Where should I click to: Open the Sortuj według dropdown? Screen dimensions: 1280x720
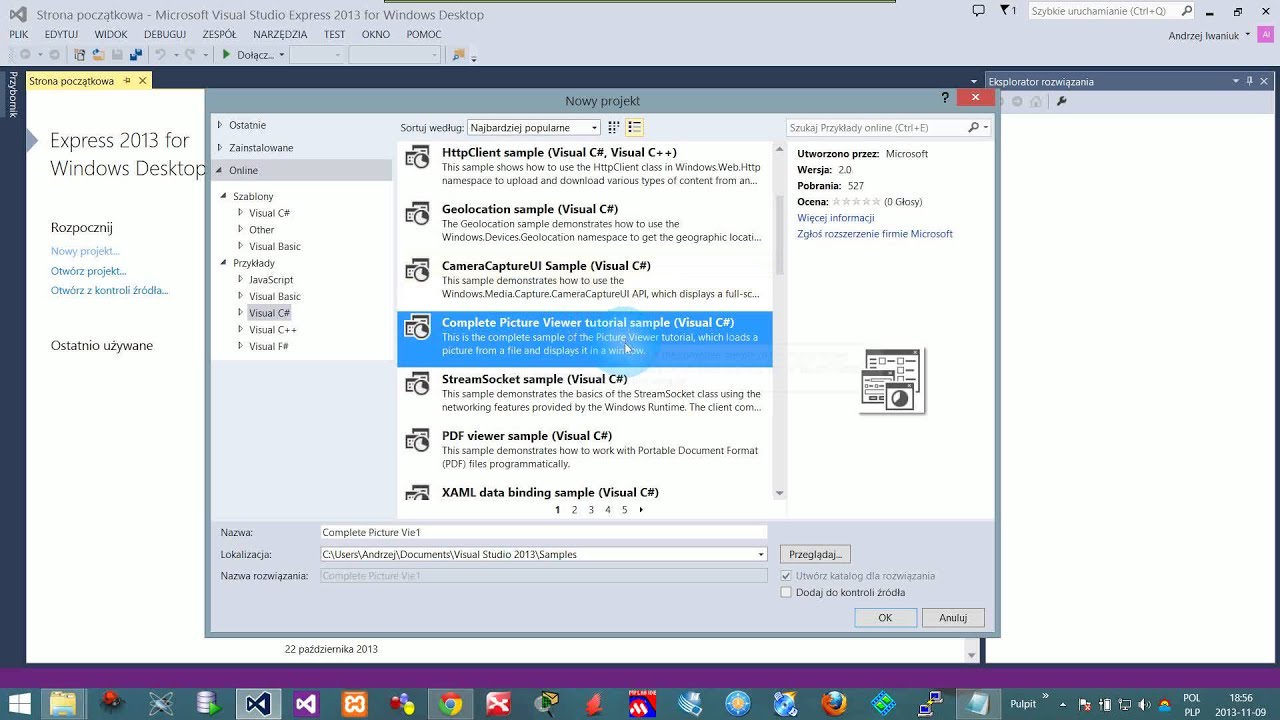[533, 127]
